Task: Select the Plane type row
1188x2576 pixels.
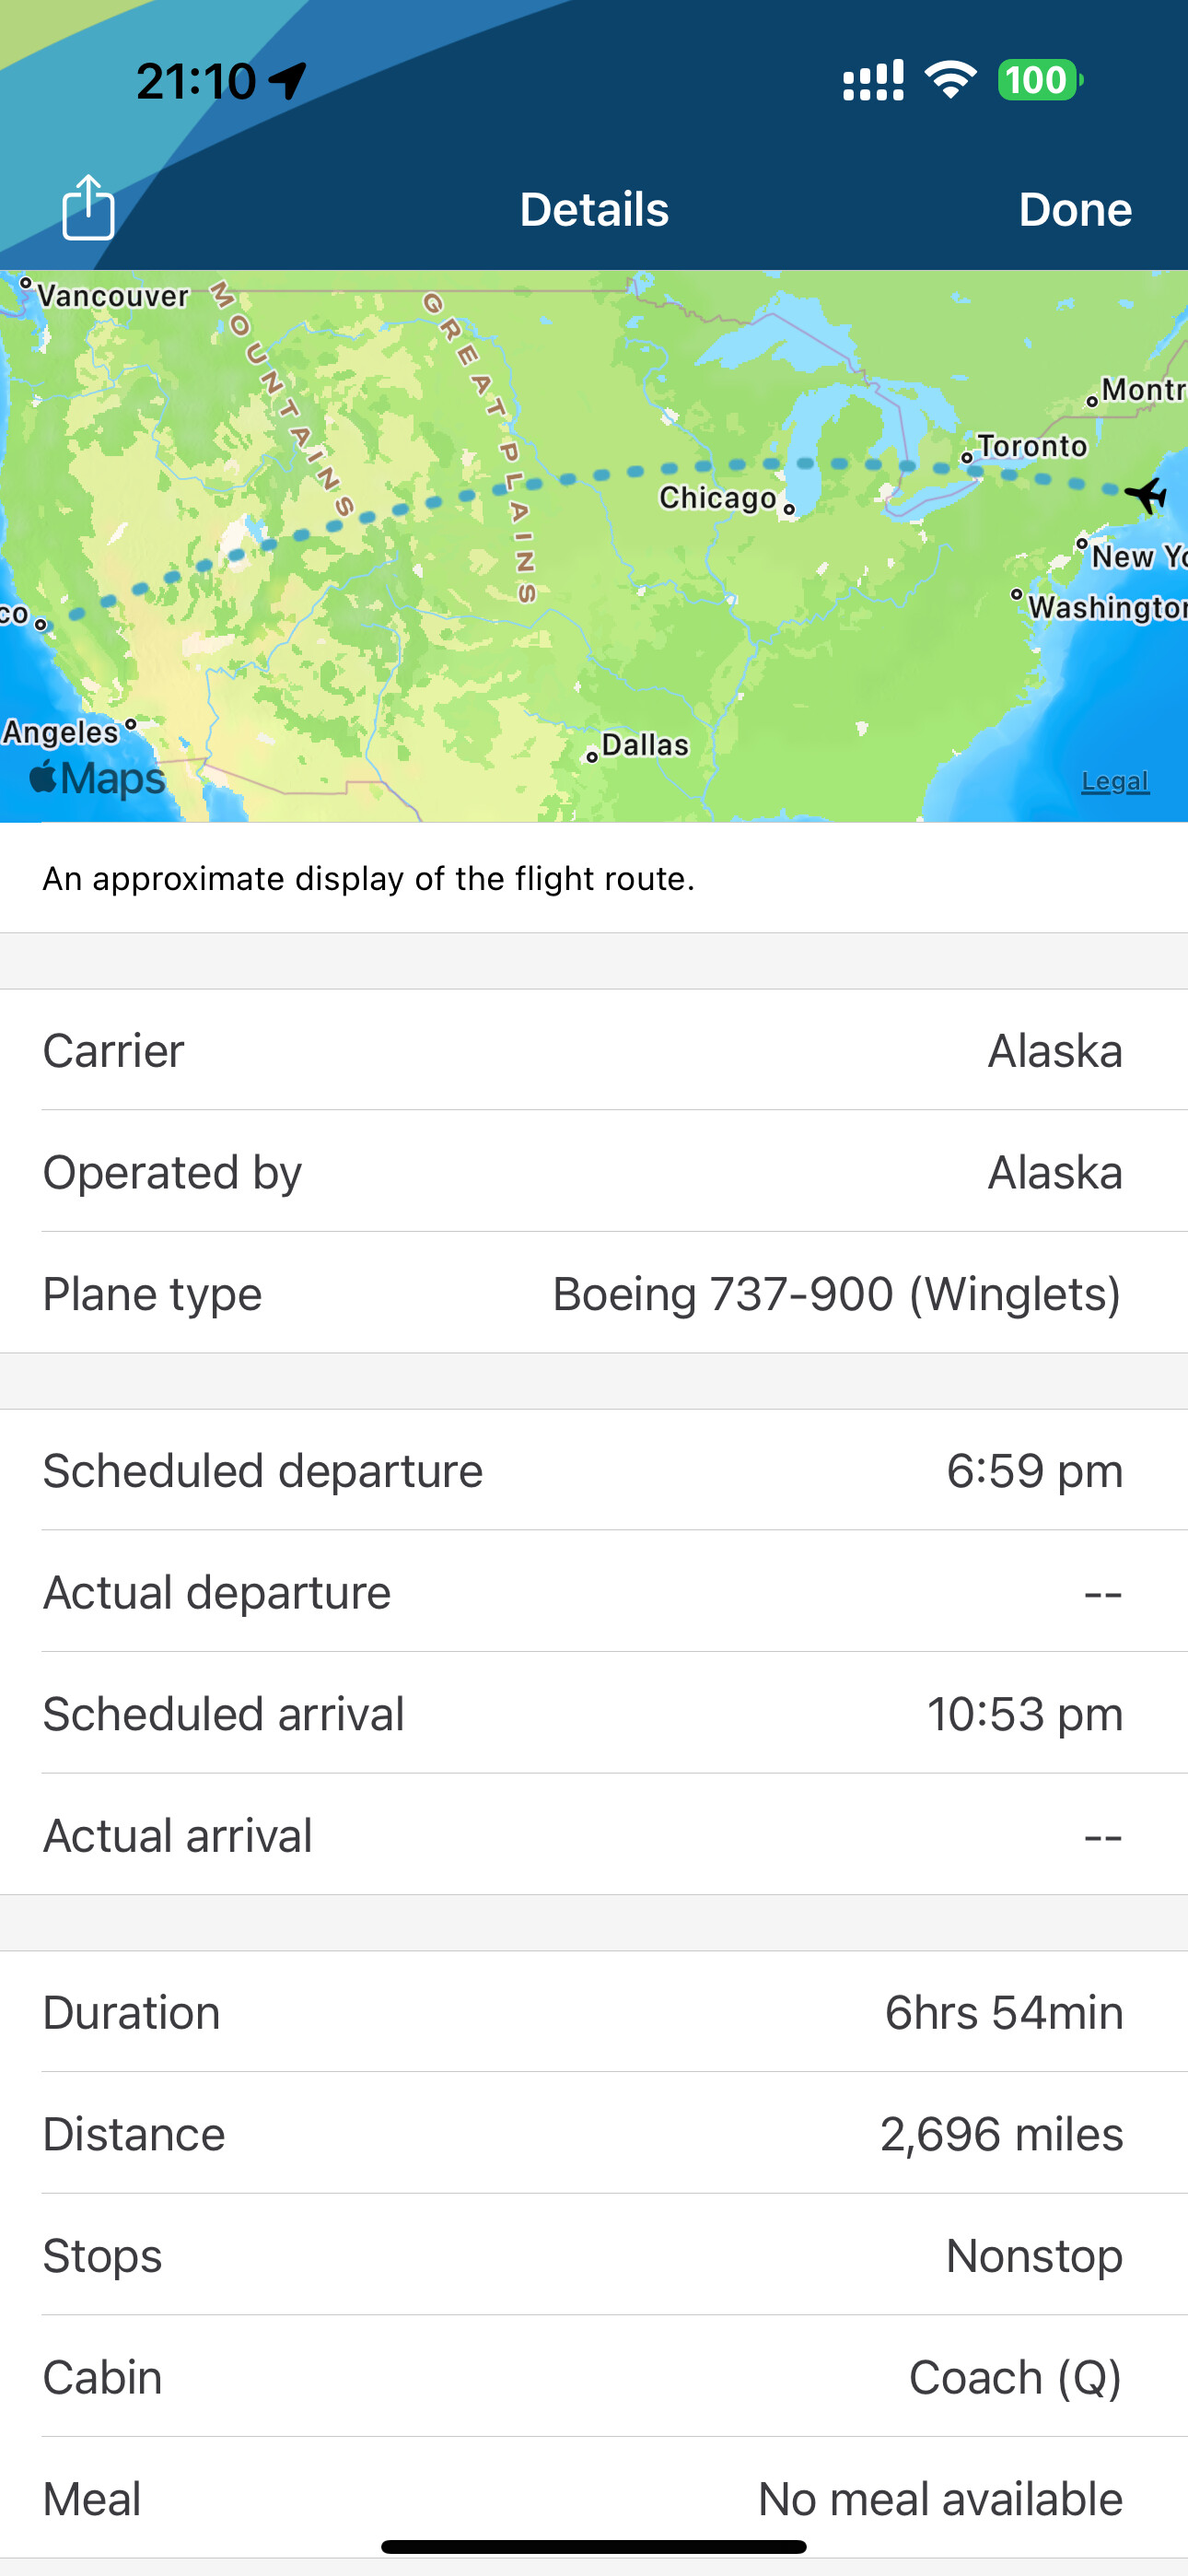Action: (x=594, y=1293)
